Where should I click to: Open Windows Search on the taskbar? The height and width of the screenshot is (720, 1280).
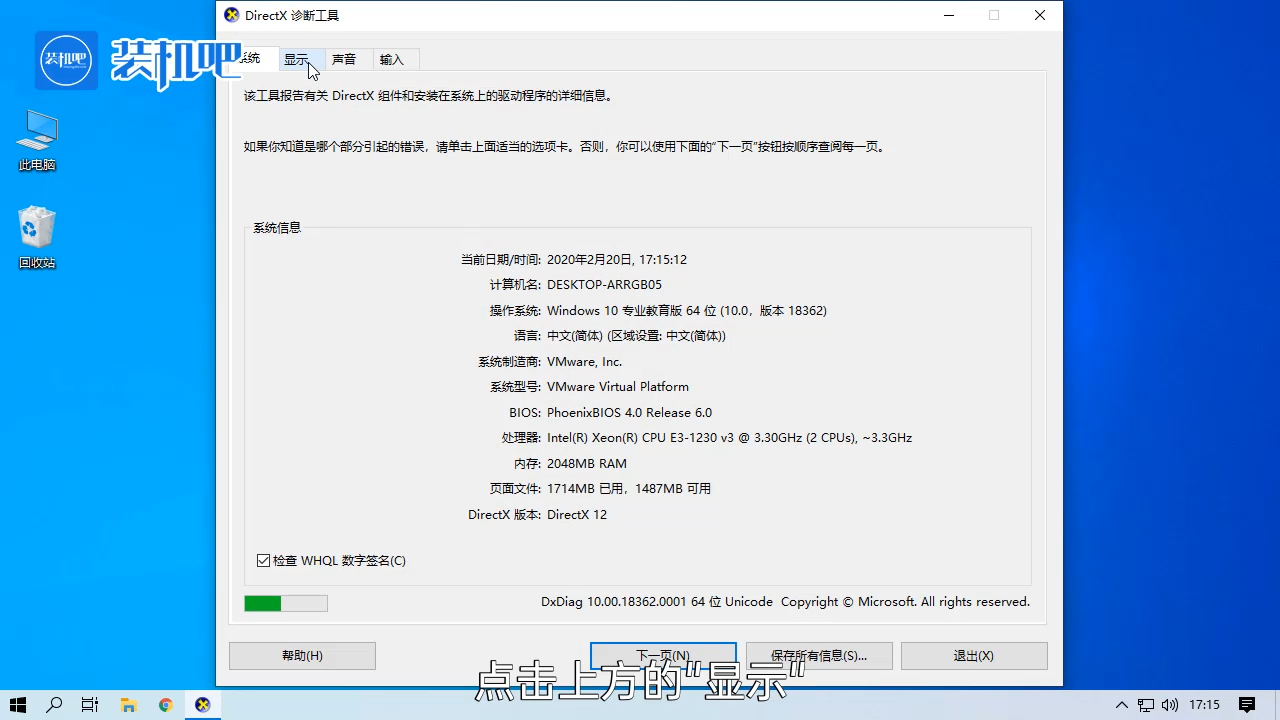(54, 704)
